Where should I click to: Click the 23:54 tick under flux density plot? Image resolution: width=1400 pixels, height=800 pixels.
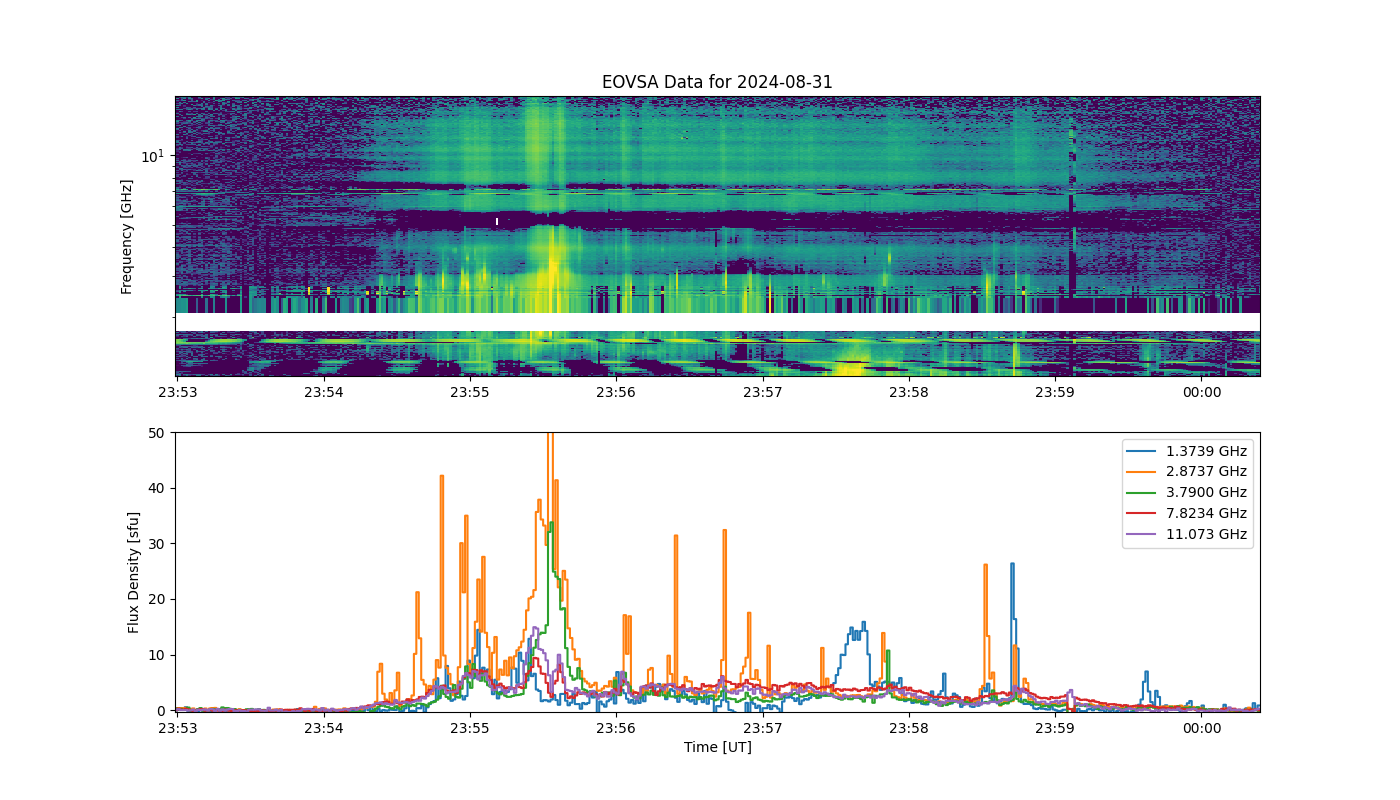click(323, 729)
